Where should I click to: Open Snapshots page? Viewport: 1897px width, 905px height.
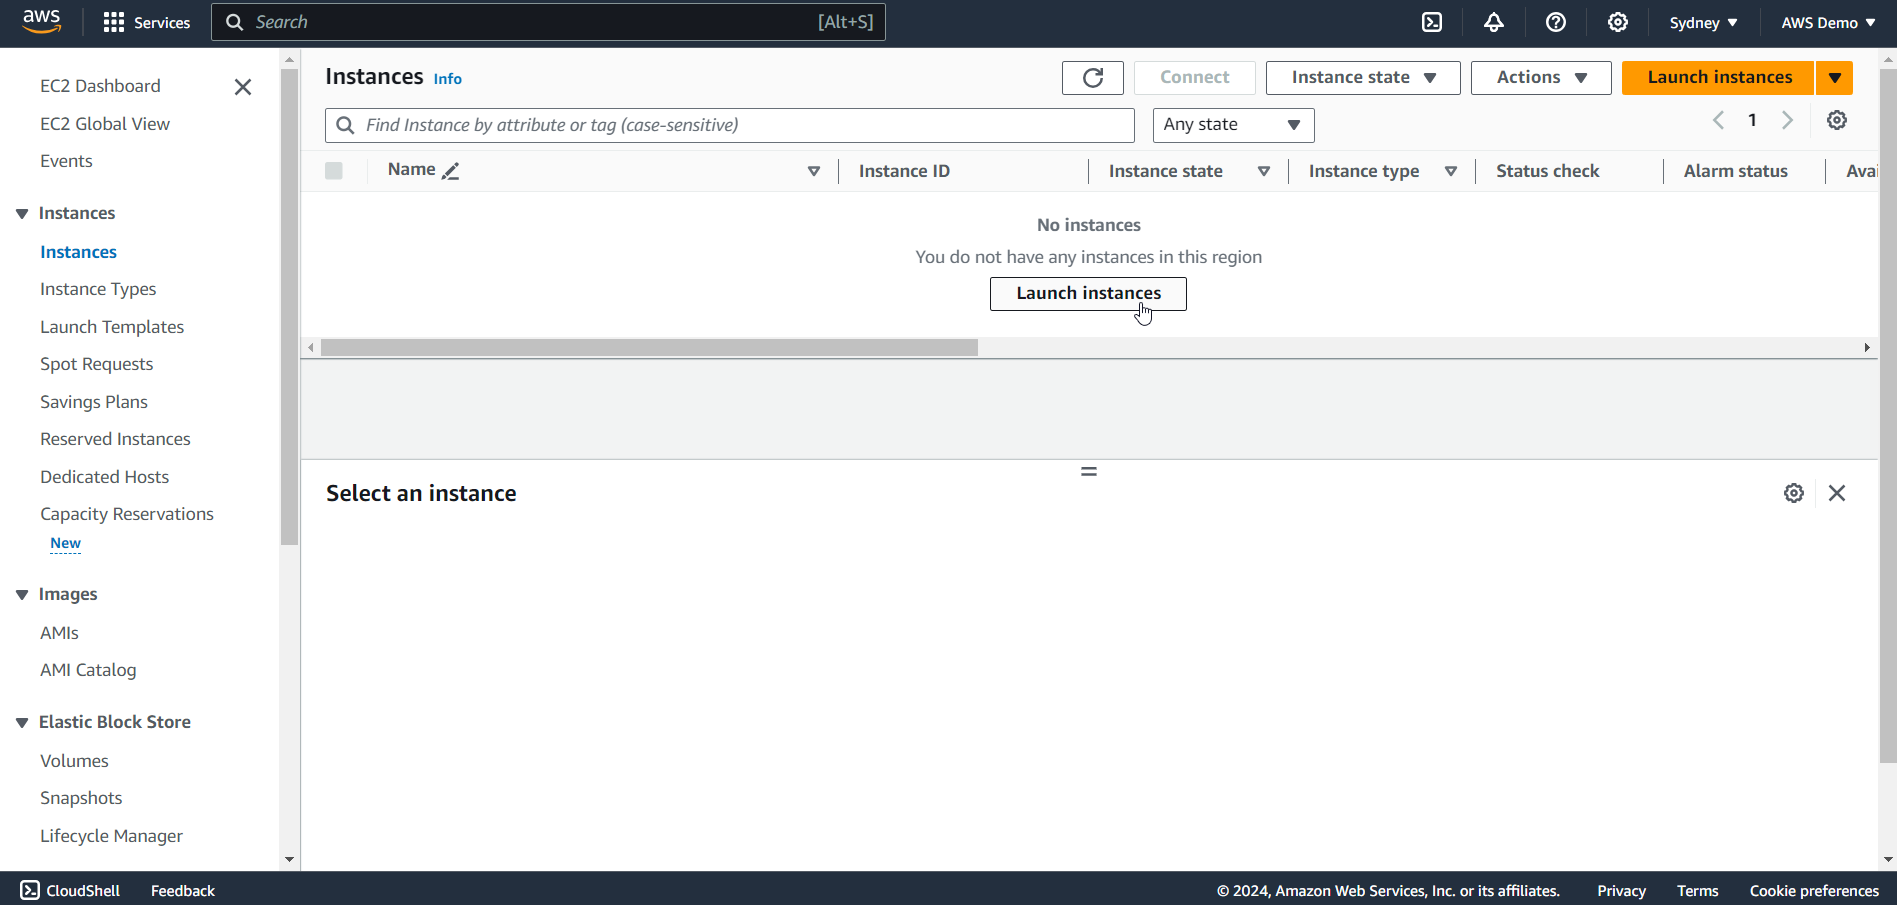point(81,798)
